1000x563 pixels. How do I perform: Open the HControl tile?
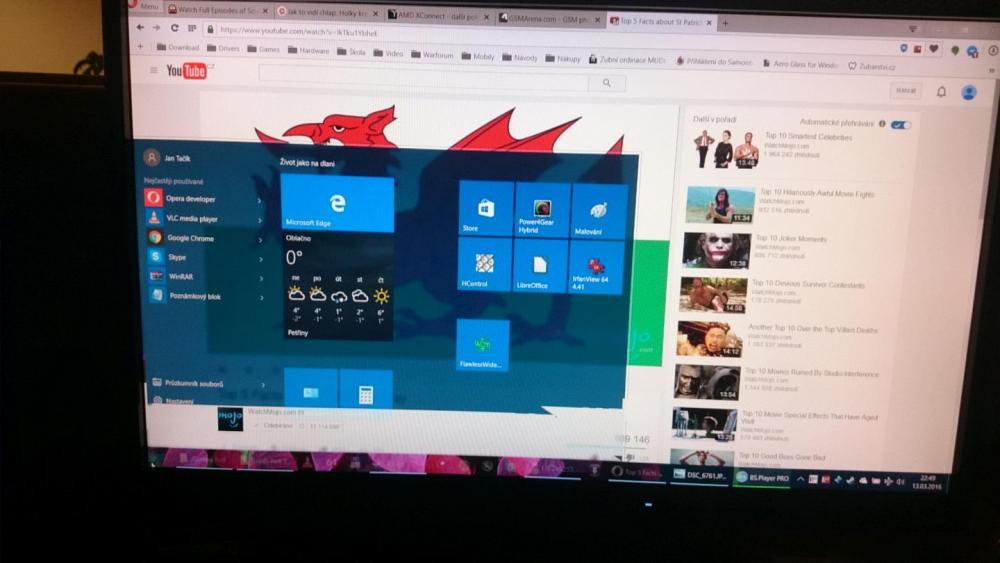coord(484,265)
